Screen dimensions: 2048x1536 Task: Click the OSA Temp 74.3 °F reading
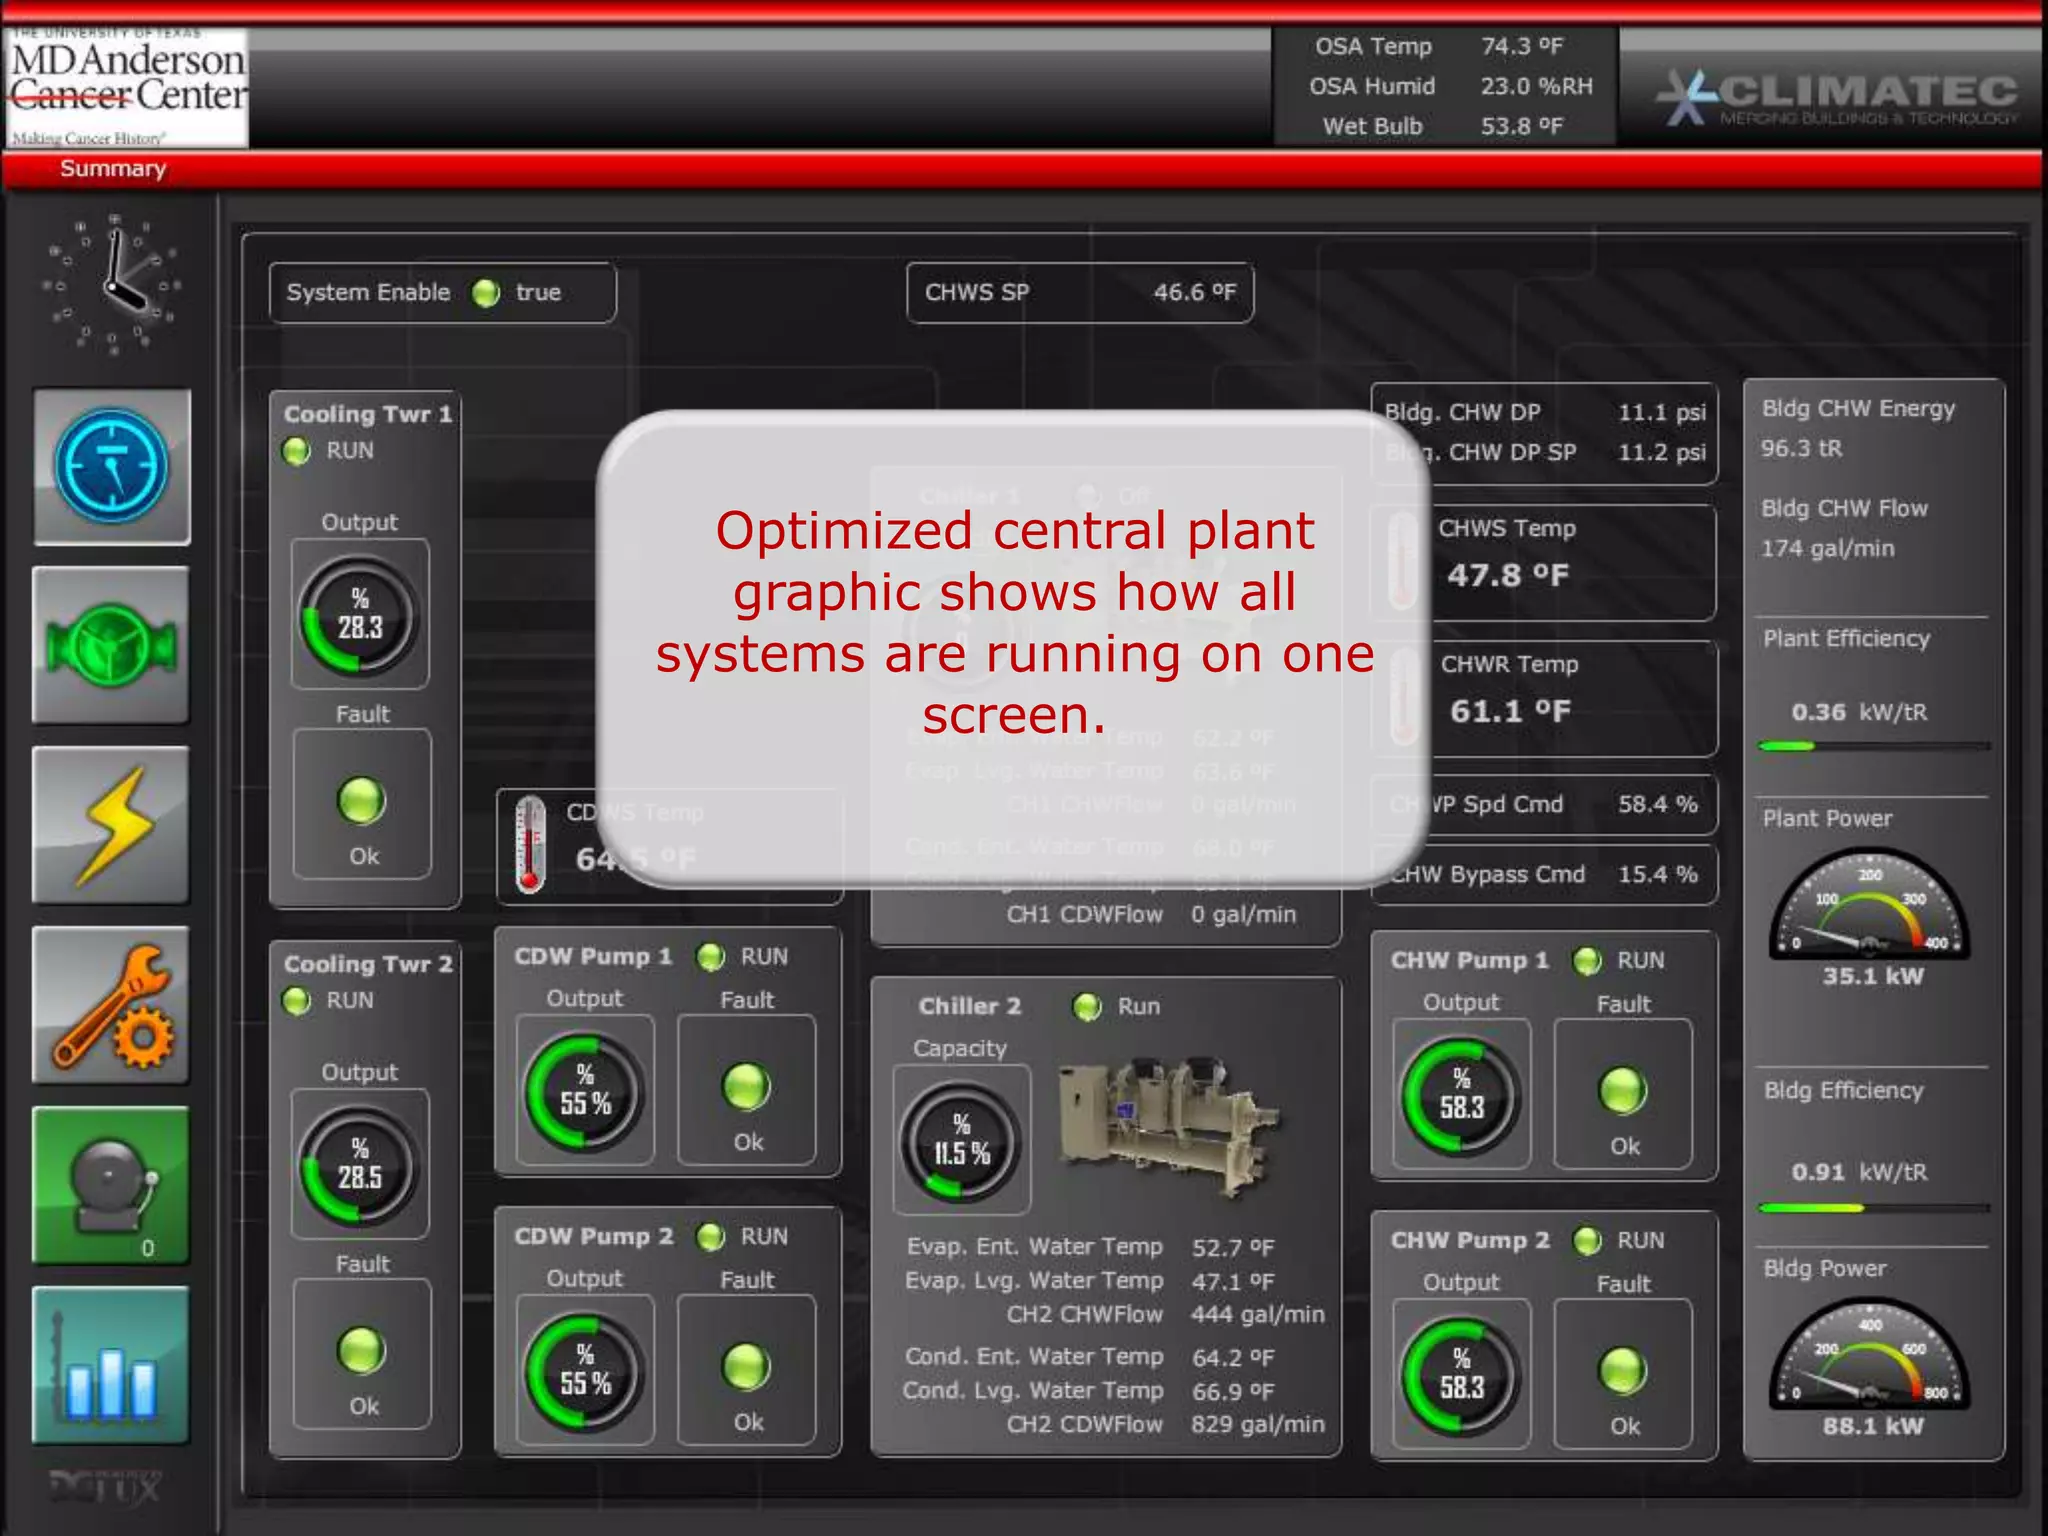pyautogui.click(x=1522, y=46)
